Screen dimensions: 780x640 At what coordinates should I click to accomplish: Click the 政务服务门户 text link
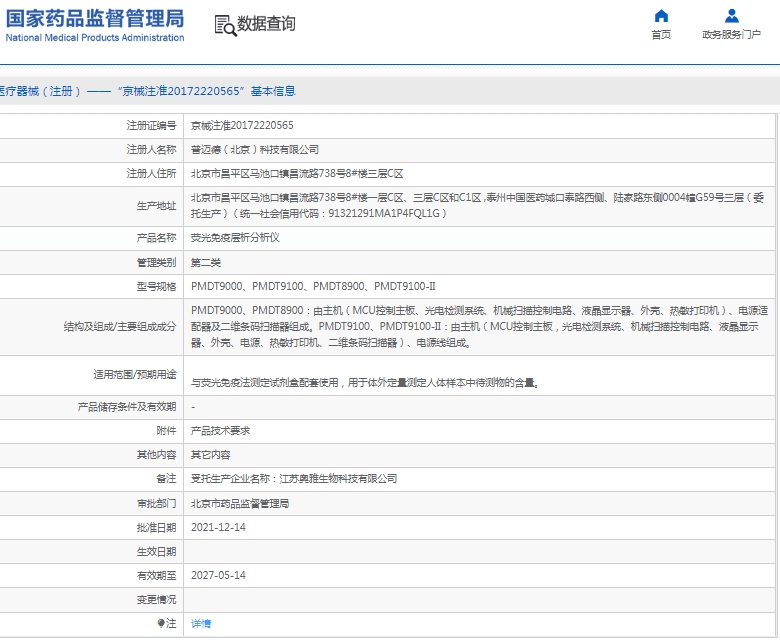tap(731, 34)
